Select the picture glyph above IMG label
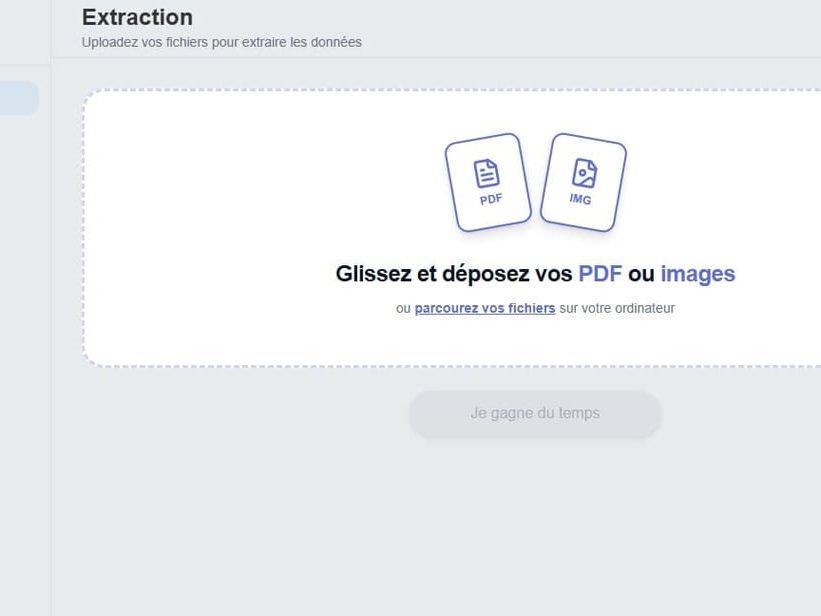 coord(584,173)
